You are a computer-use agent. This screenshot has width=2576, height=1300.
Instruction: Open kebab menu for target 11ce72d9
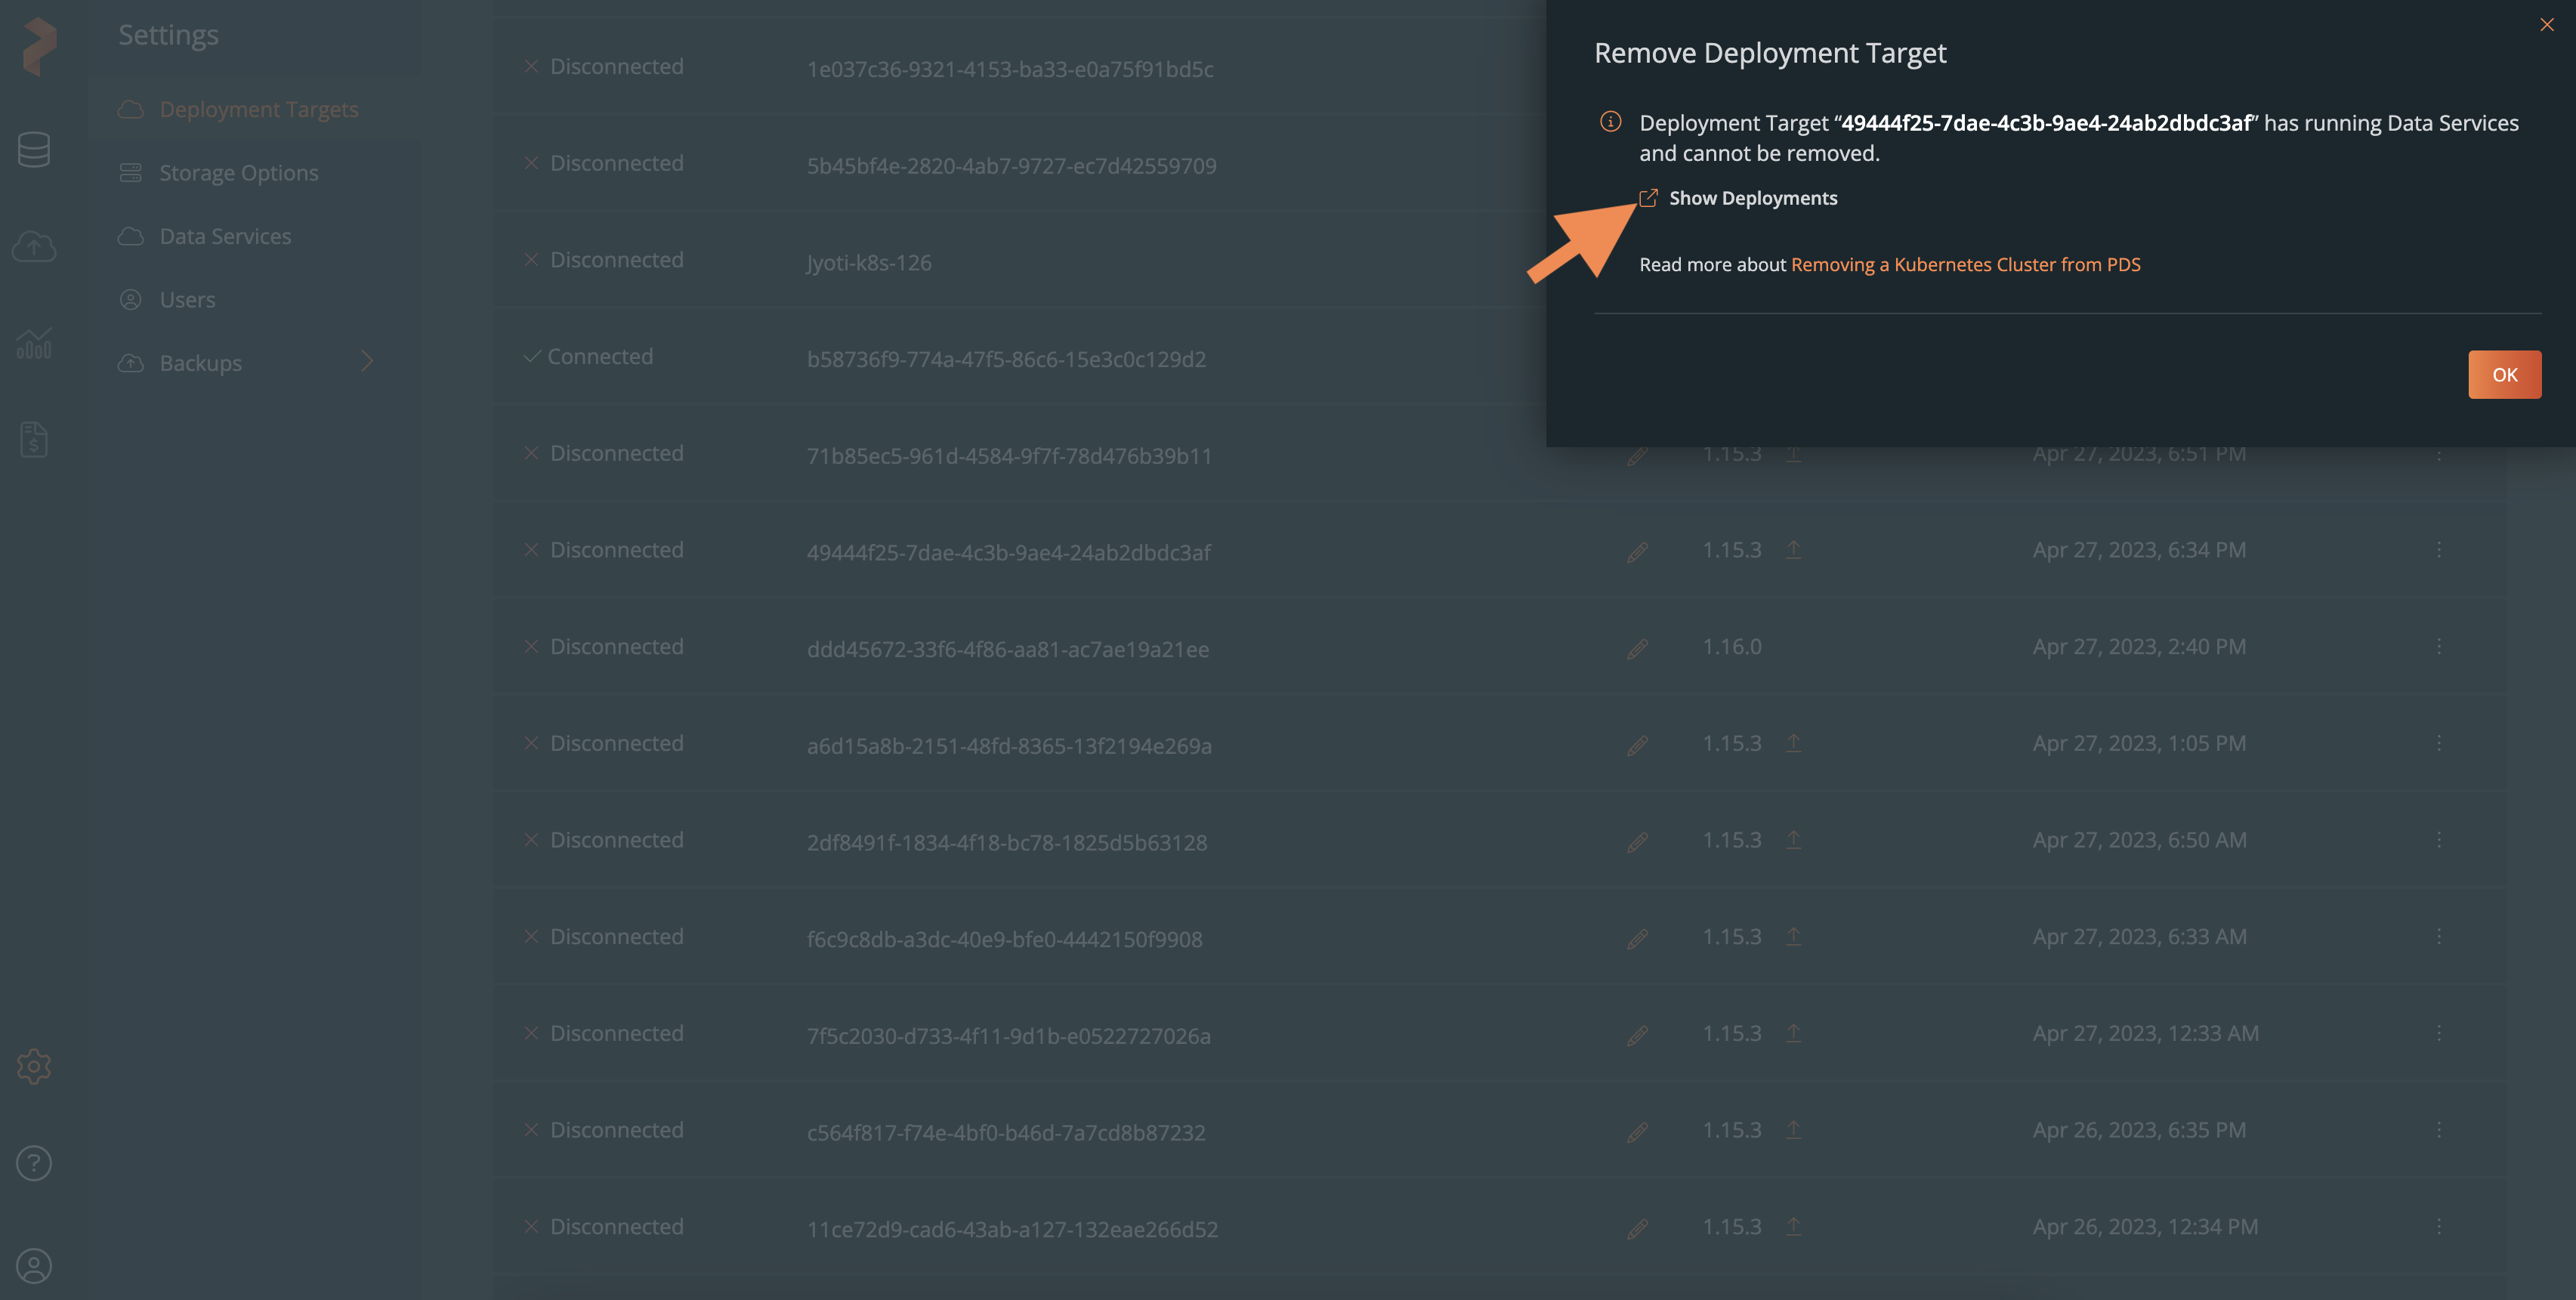2439,1226
